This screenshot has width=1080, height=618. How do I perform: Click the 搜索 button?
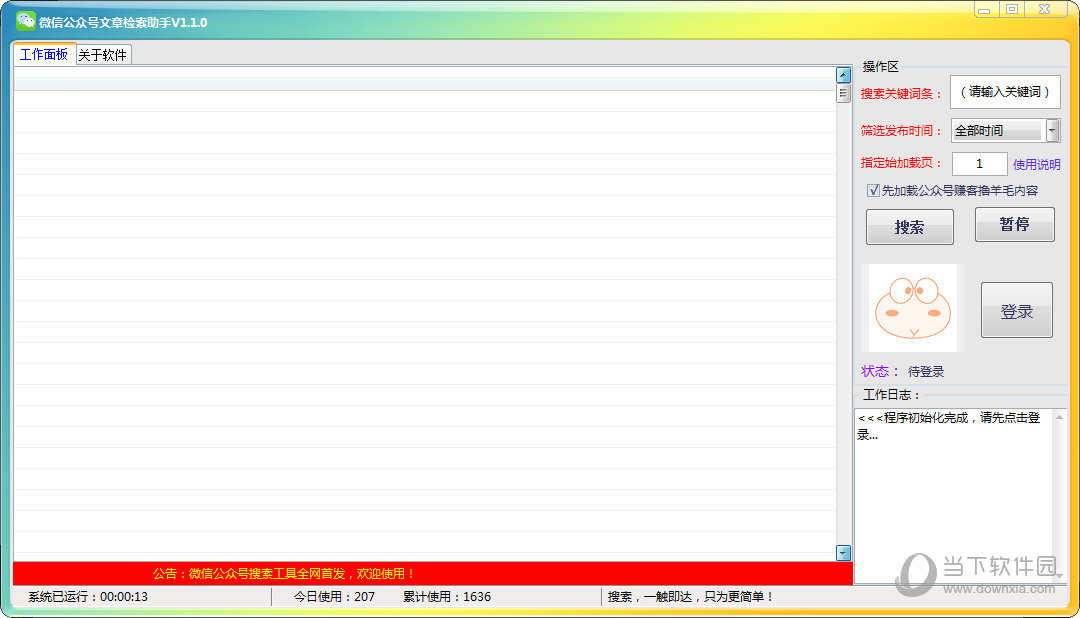pos(909,227)
